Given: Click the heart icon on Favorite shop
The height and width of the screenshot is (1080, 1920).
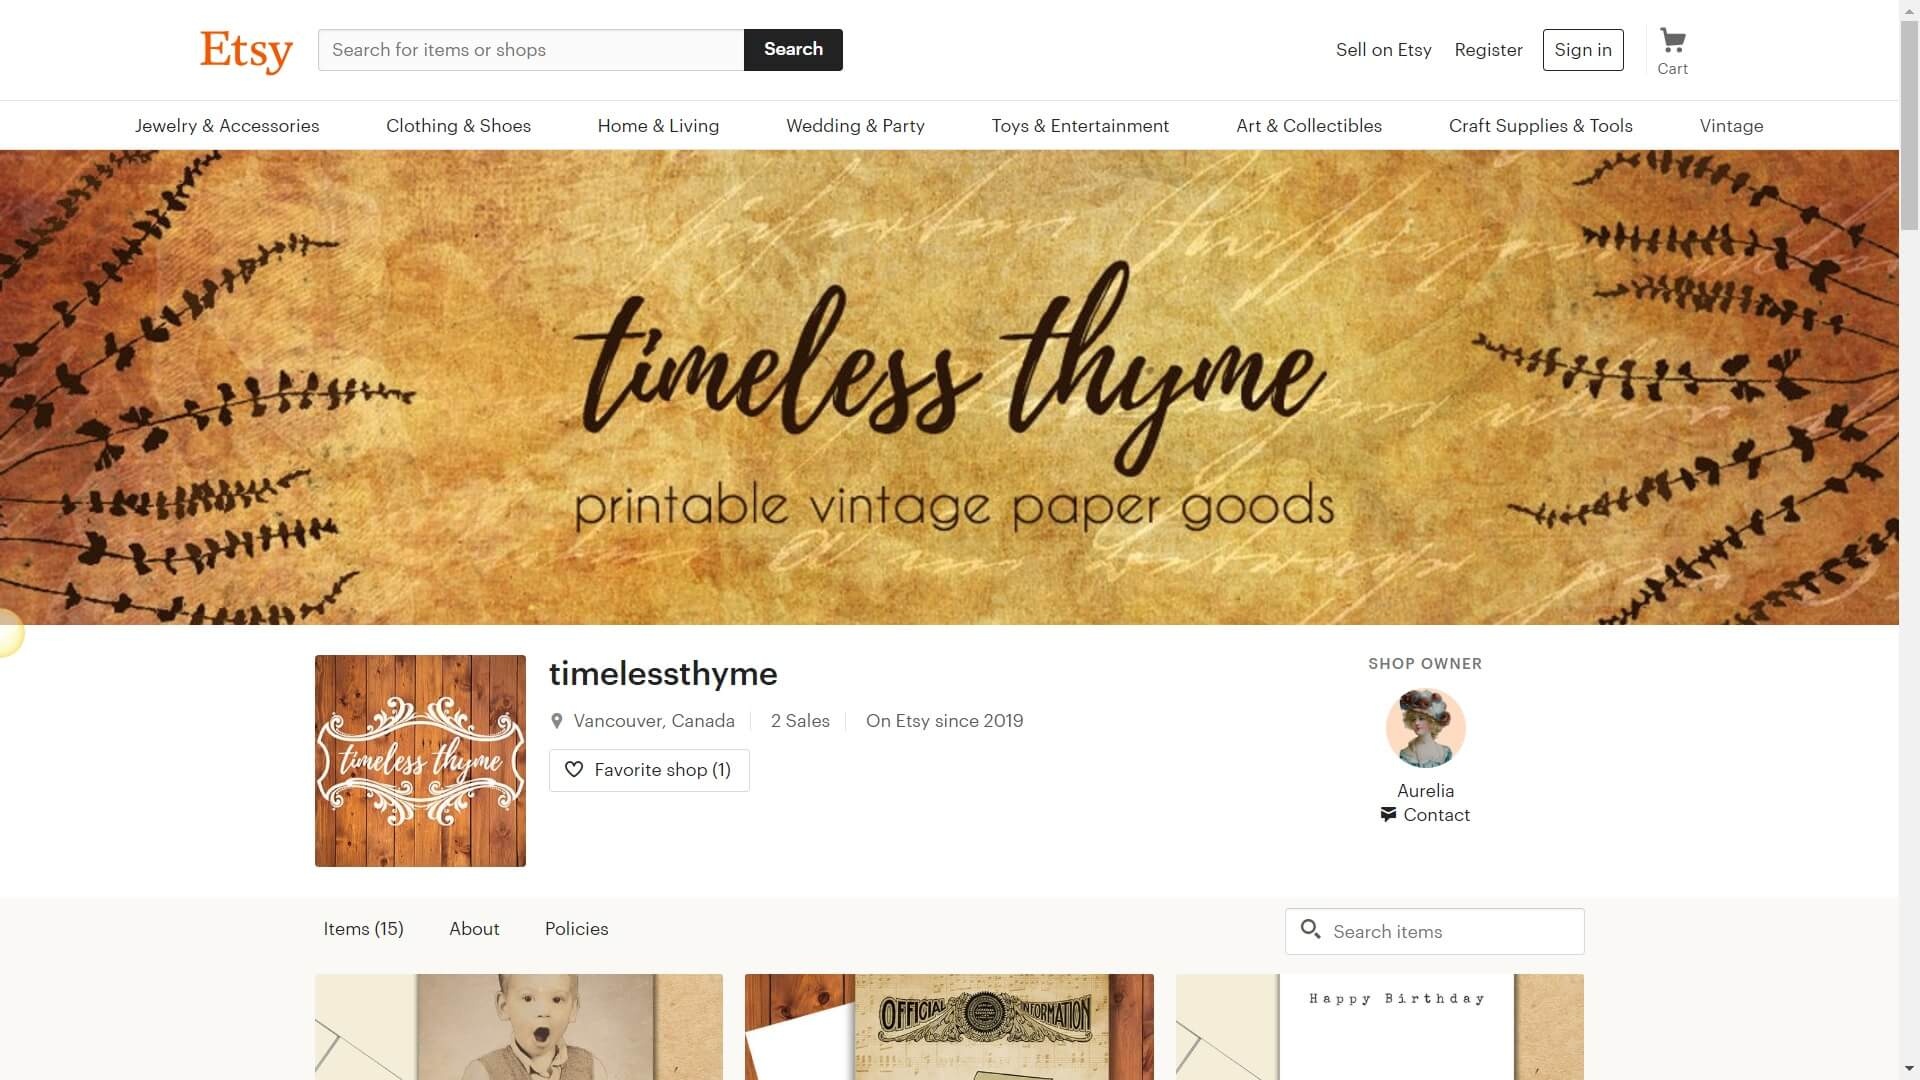Looking at the screenshot, I should (x=574, y=769).
